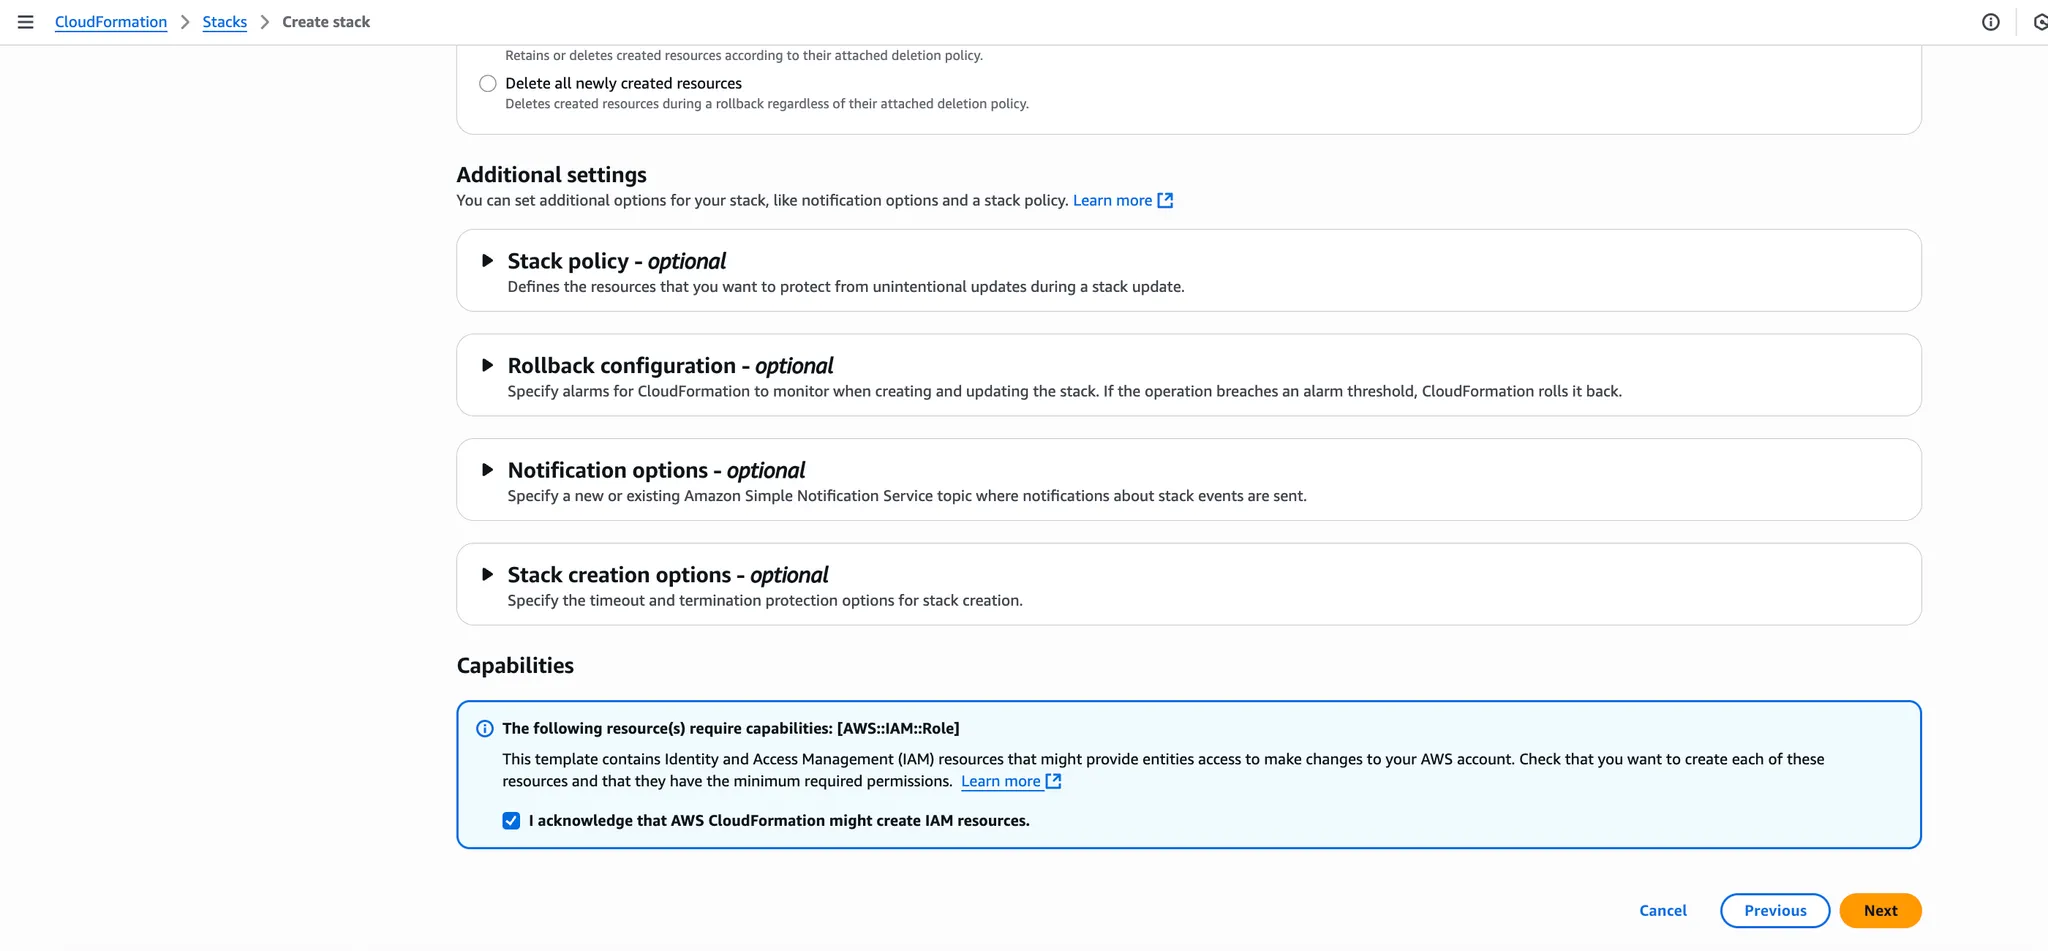The height and width of the screenshot is (951, 2048).
Task: Open the Stacks breadcrumb link
Action: (x=225, y=22)
